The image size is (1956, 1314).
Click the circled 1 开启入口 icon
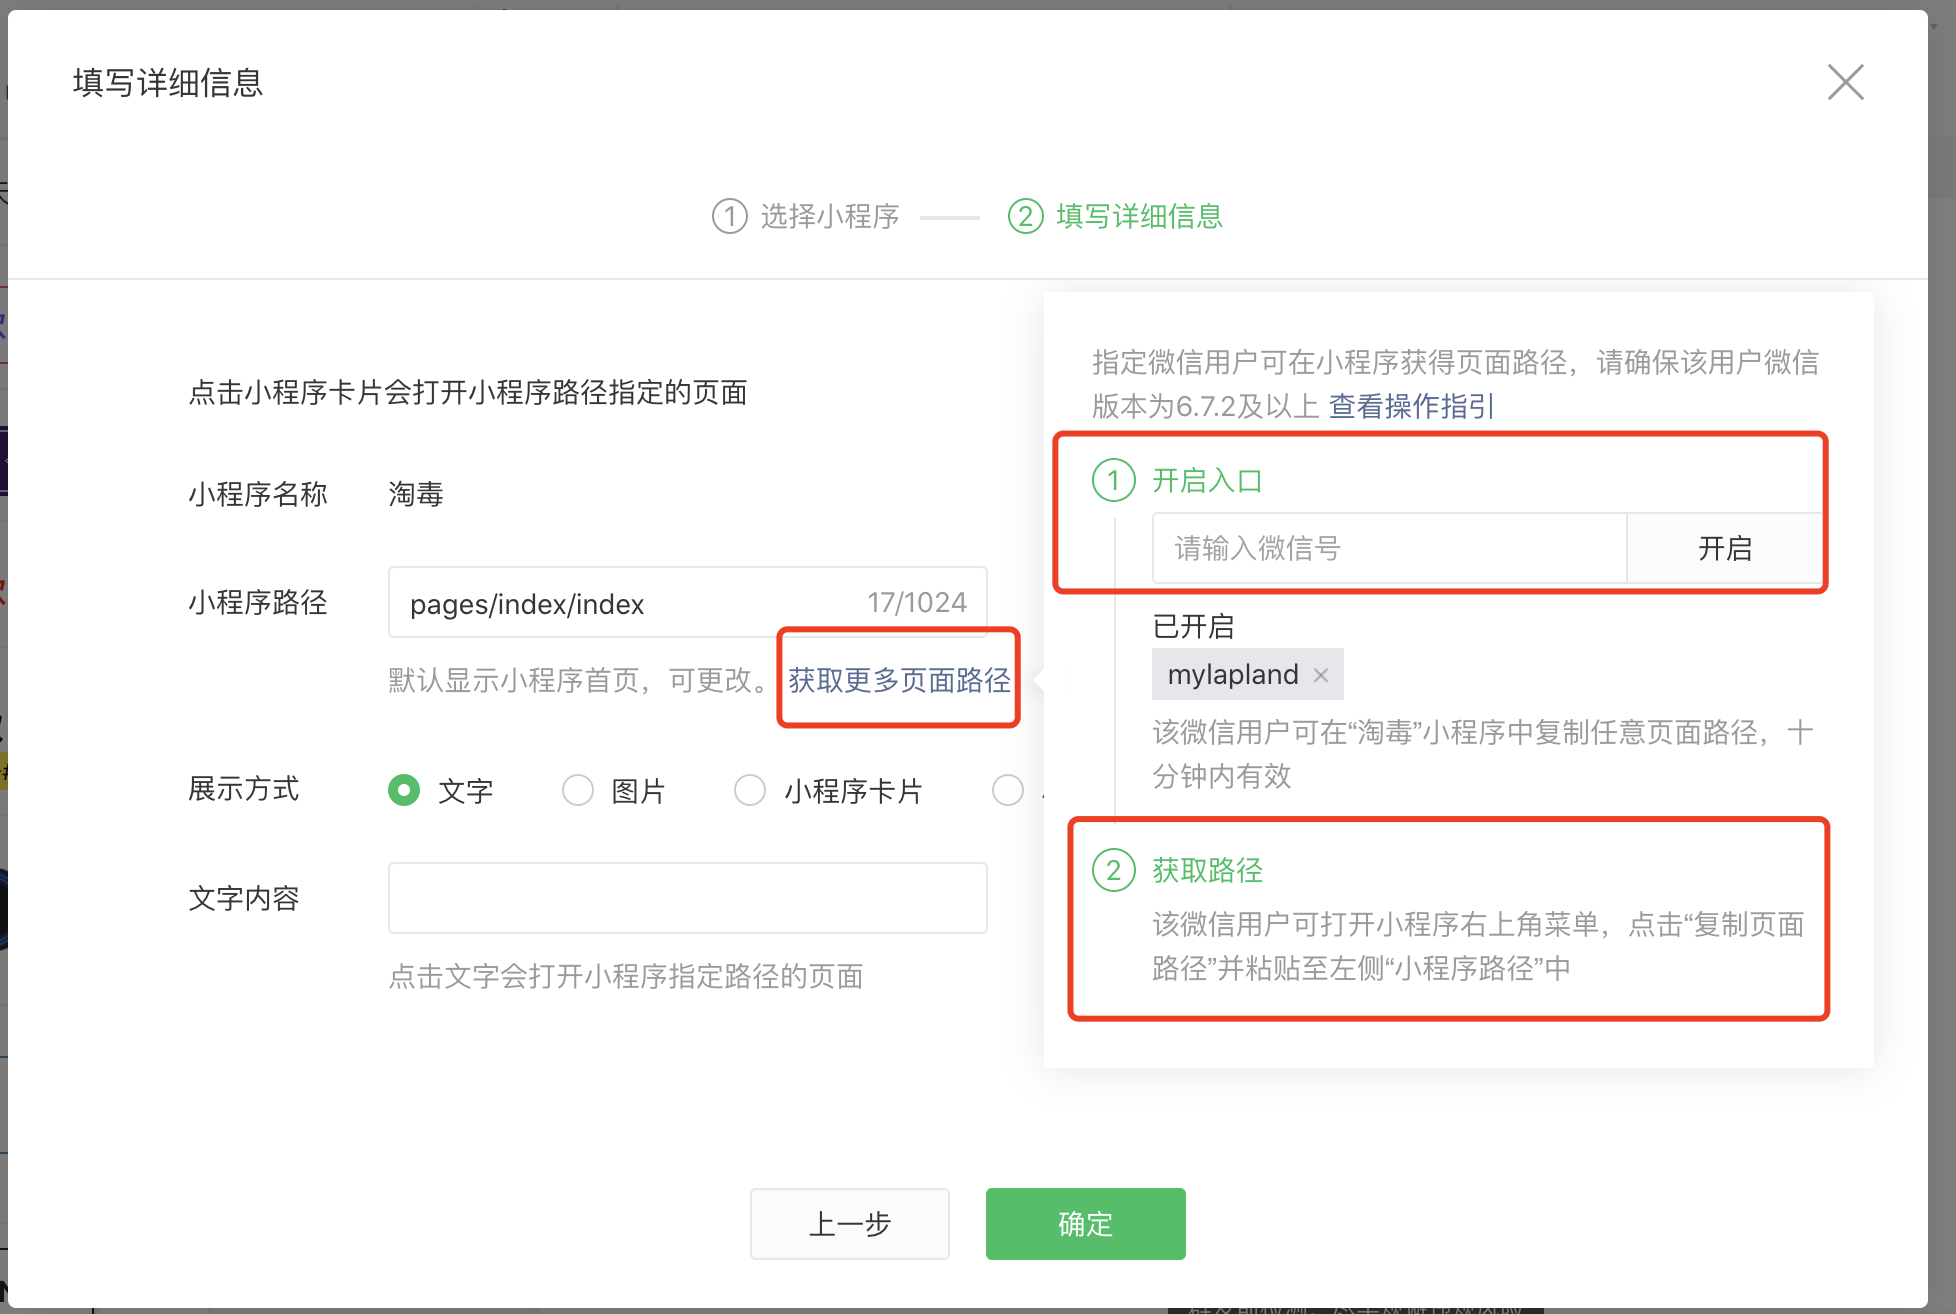point(1113,480)
